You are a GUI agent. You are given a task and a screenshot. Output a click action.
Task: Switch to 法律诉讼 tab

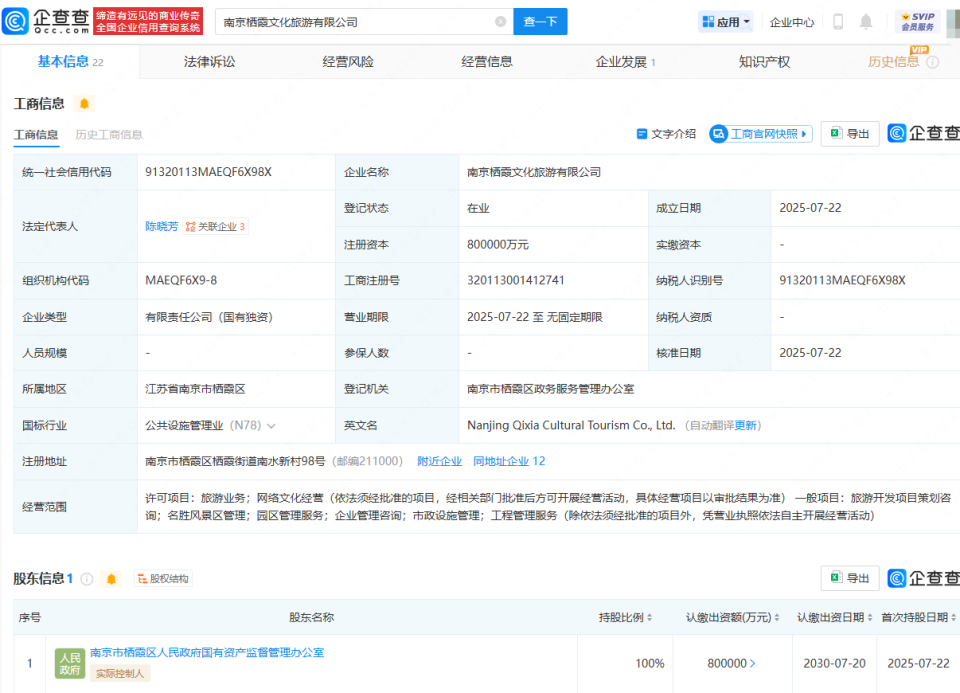pyautogui.click(x=209, y=62)
